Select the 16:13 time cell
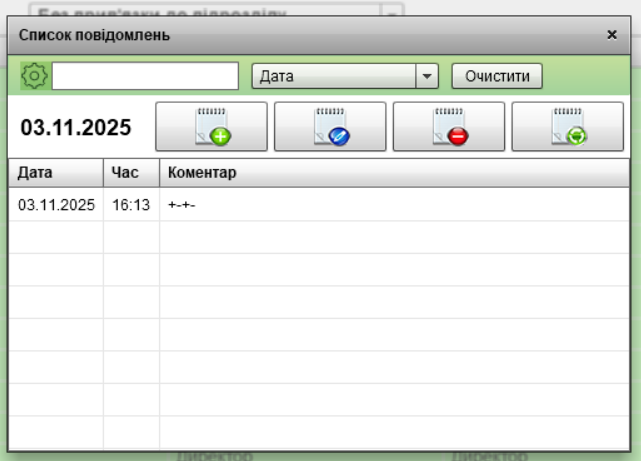This screenshot has width=641, height=461. point(131,205)
